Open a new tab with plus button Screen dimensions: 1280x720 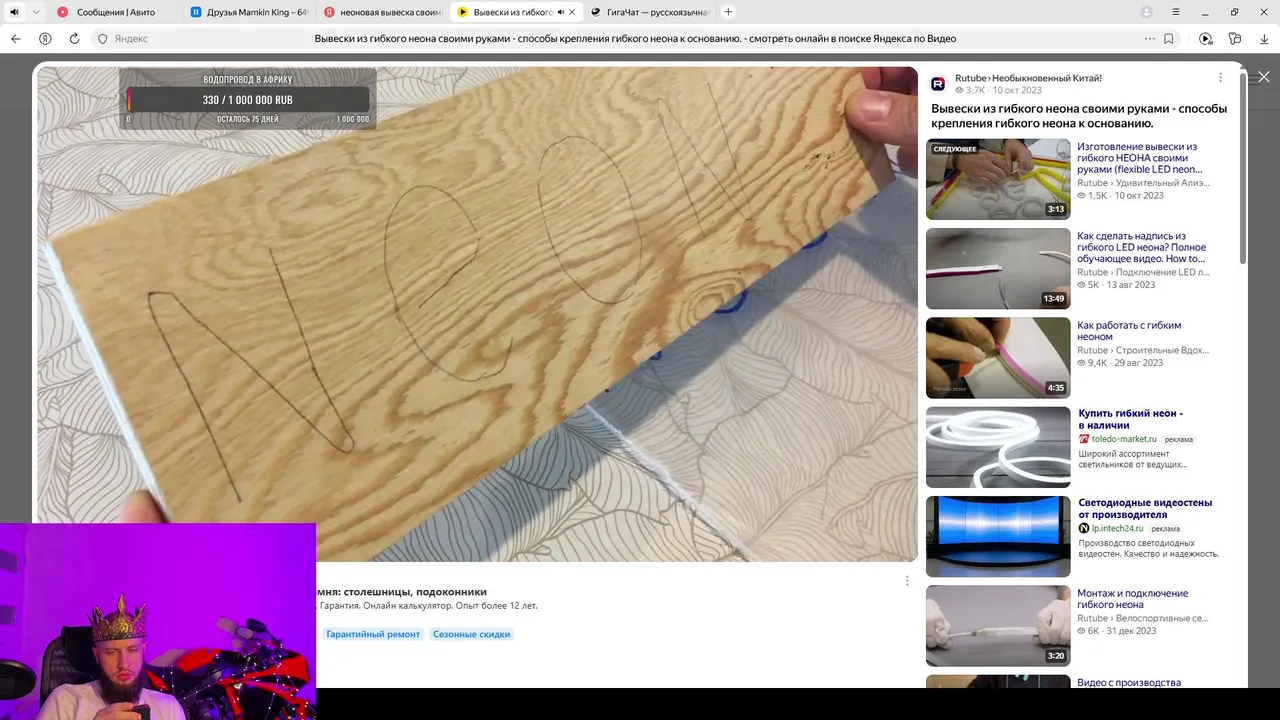pos(728,12)
